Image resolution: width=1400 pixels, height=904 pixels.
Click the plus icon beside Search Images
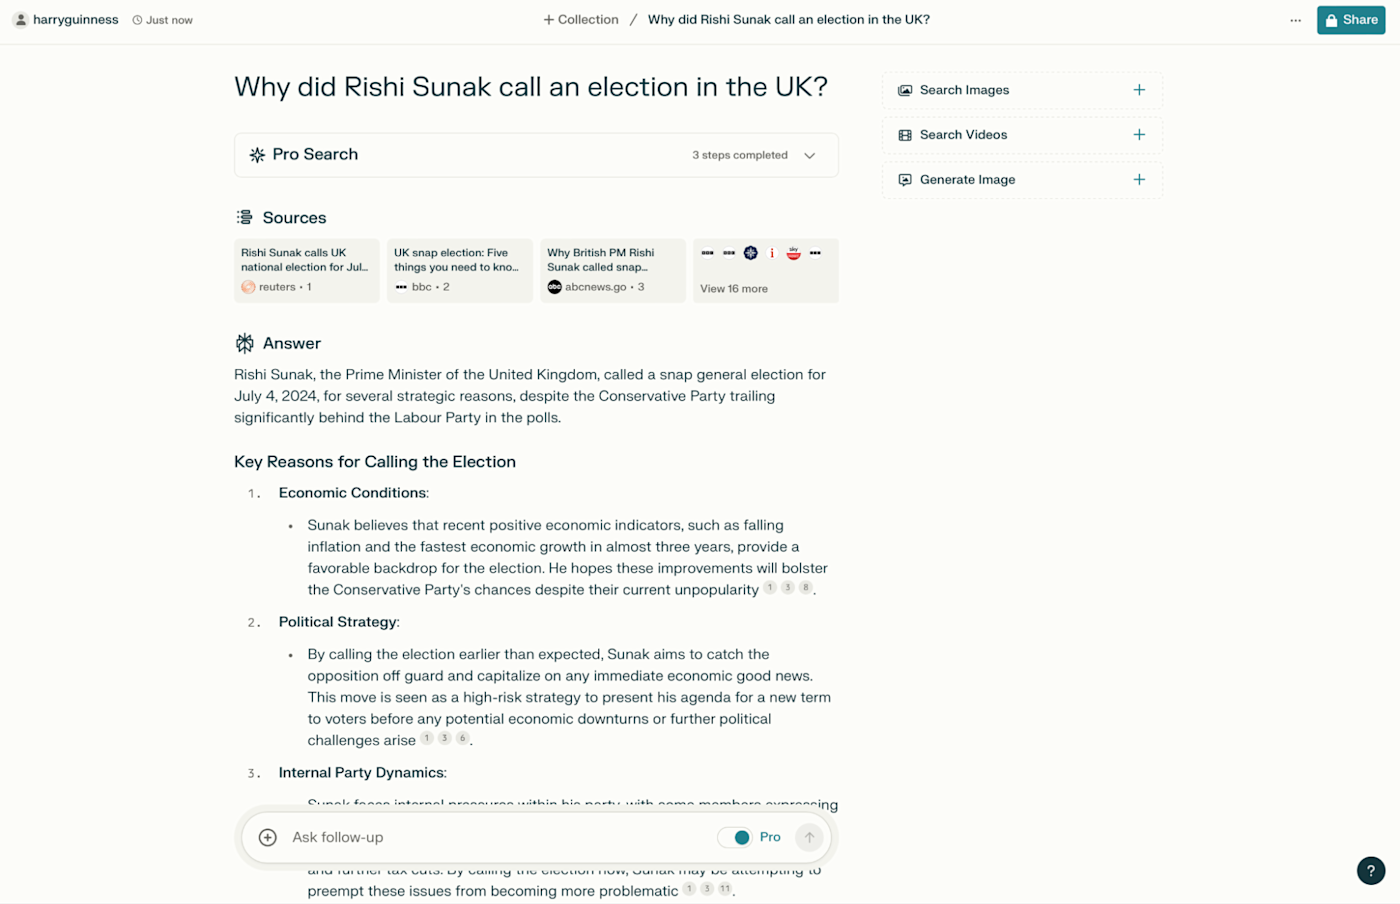(1139, 90)
